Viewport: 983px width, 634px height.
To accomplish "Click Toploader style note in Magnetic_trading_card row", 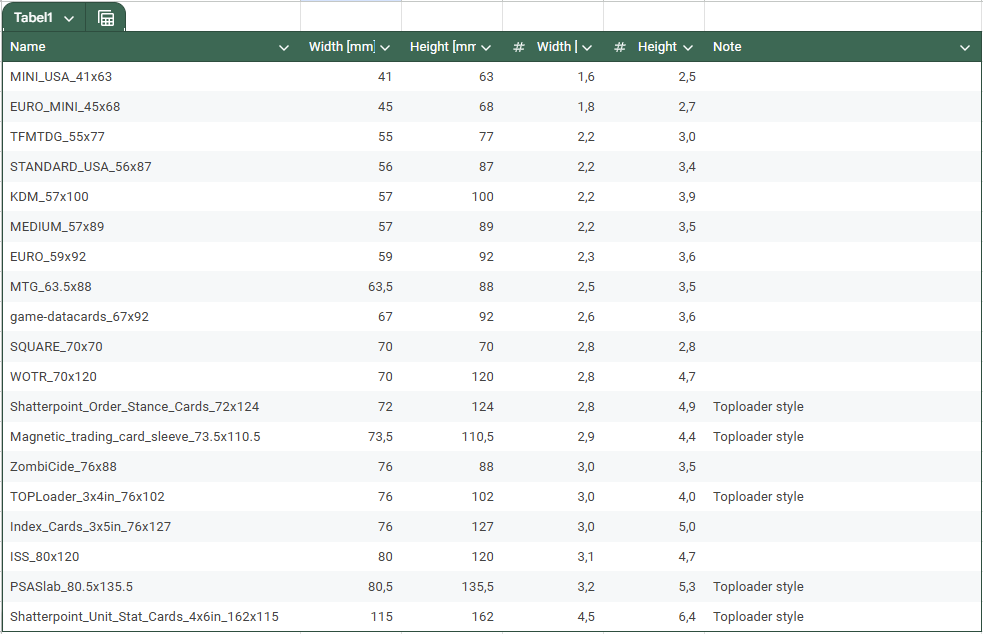I will point(758,437).
